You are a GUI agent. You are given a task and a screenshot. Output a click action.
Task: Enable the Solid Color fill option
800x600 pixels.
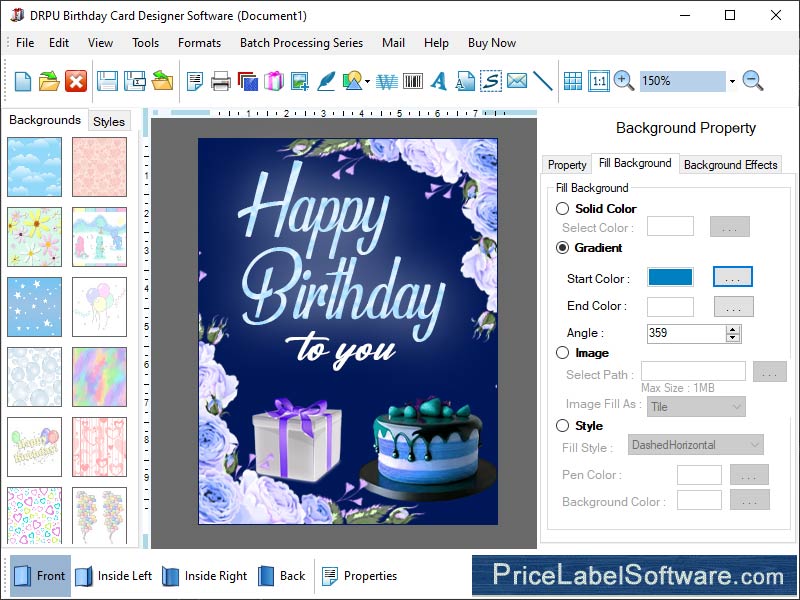(x=563, y=209)
